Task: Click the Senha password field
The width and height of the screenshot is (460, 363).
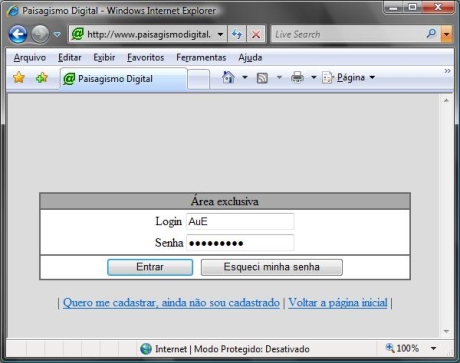Action: click(240, 243)
